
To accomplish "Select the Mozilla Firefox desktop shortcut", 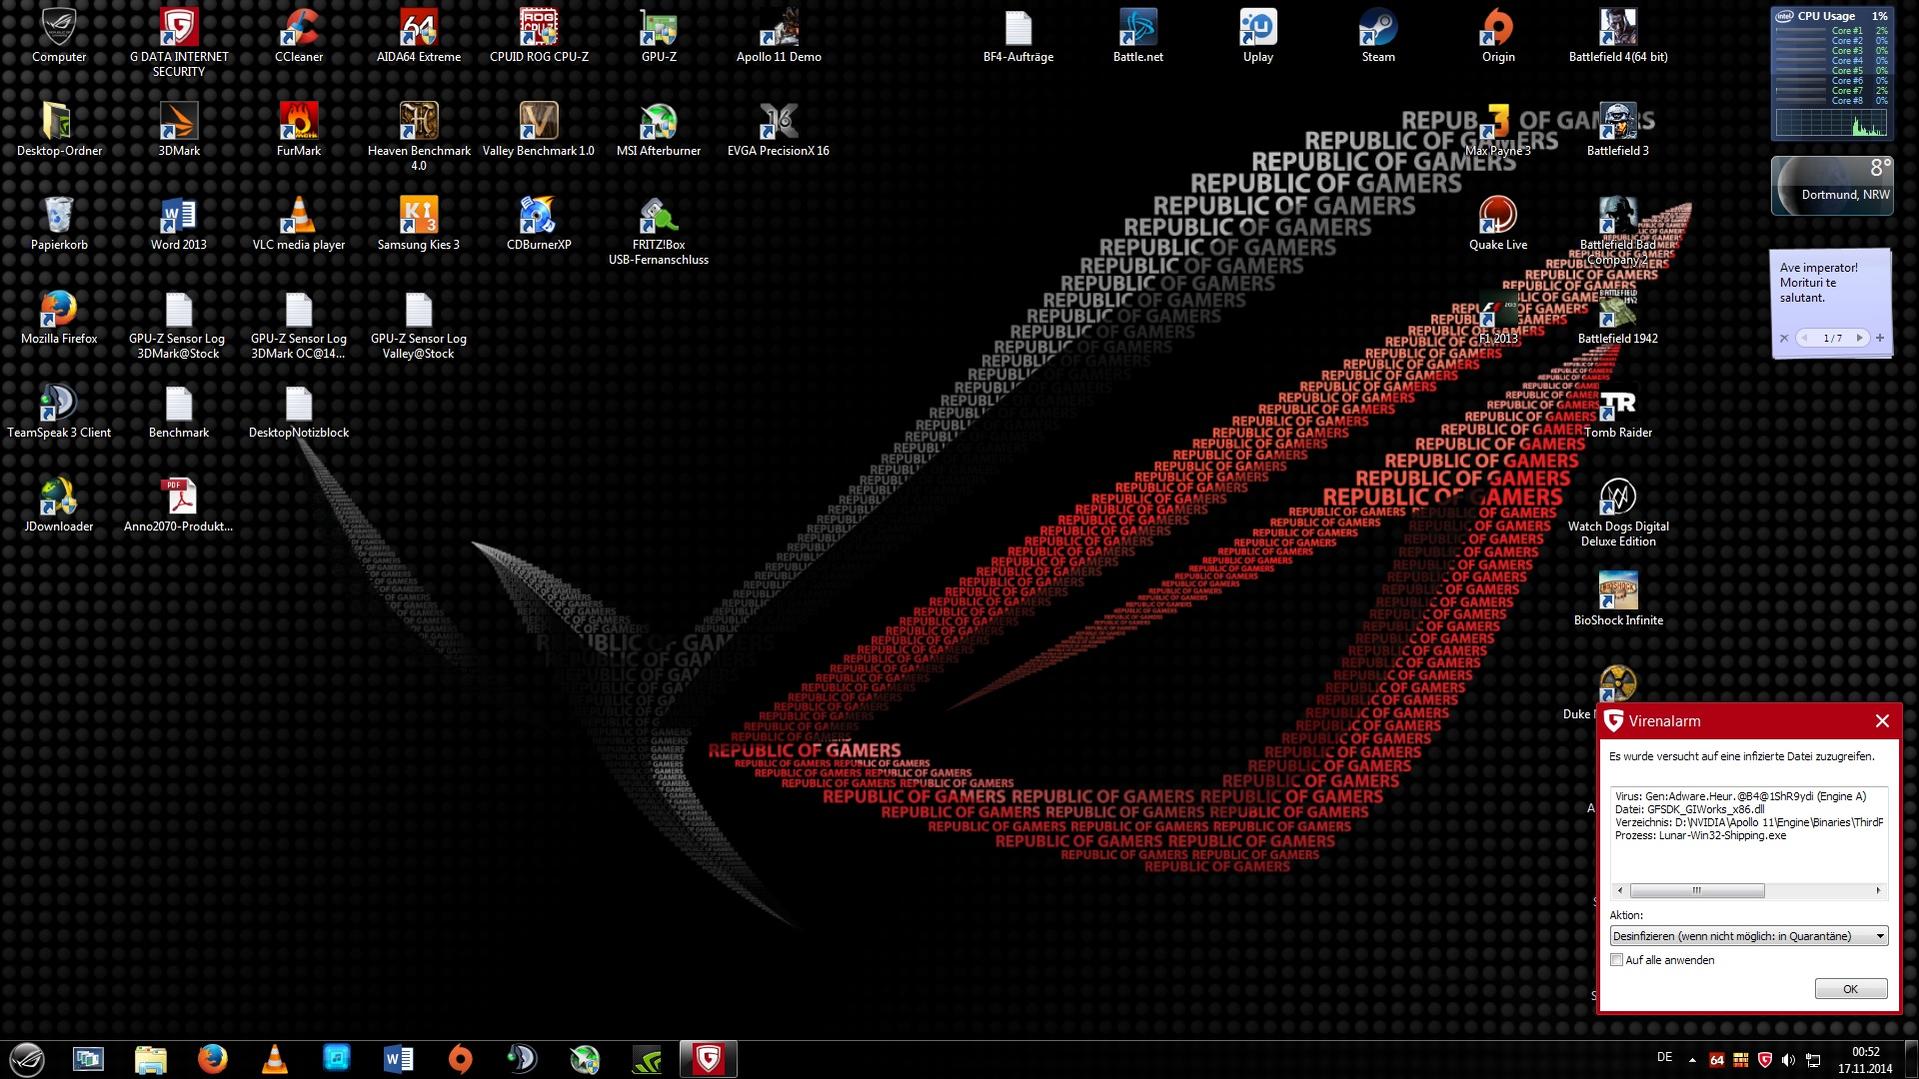I will click(x=59, y=318).
